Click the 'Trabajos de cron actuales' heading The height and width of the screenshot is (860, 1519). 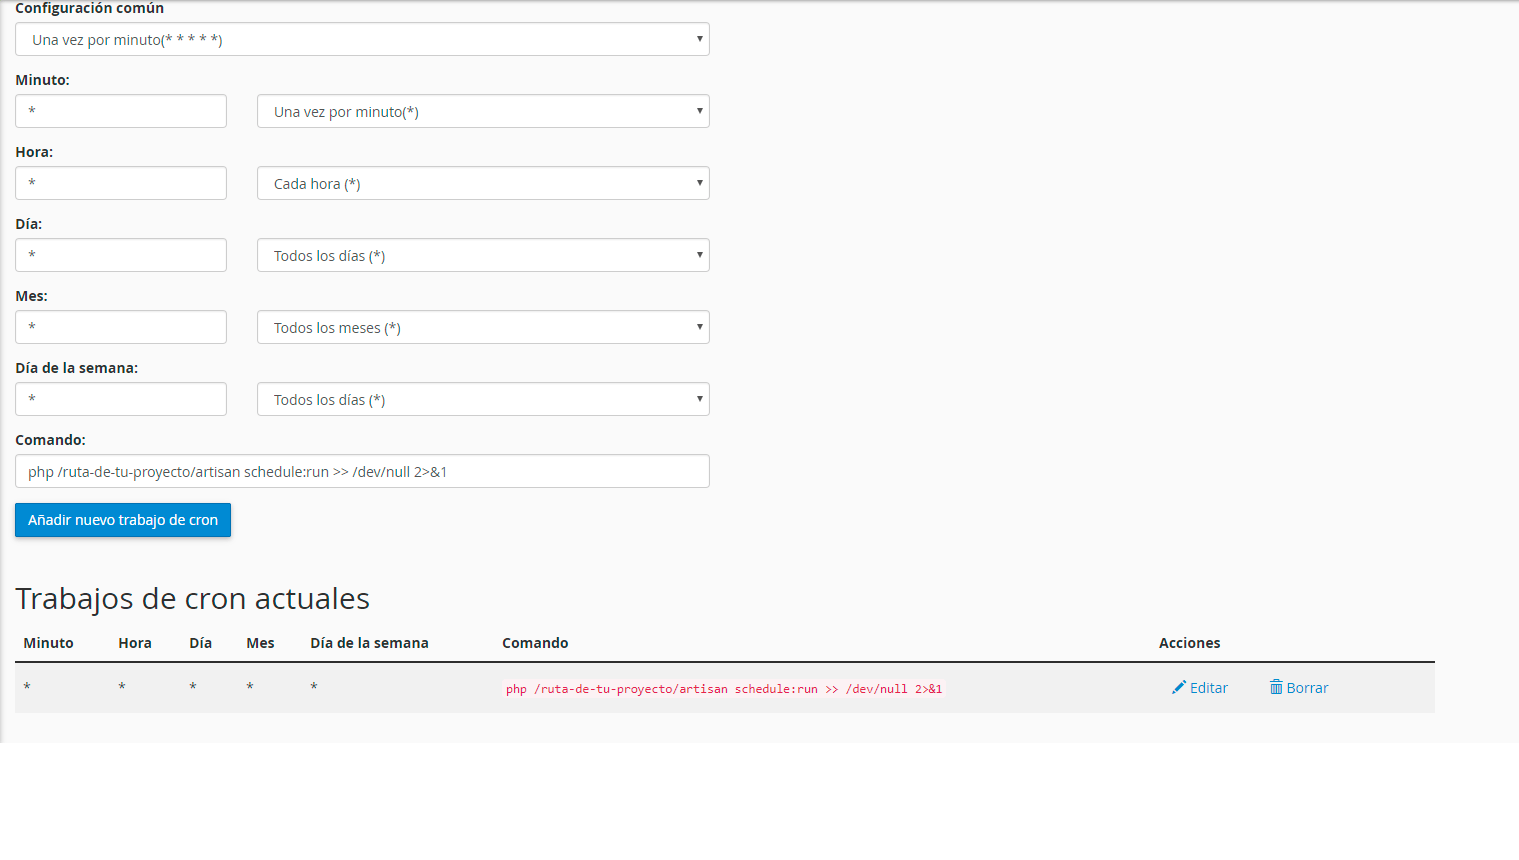pos(192,598)
